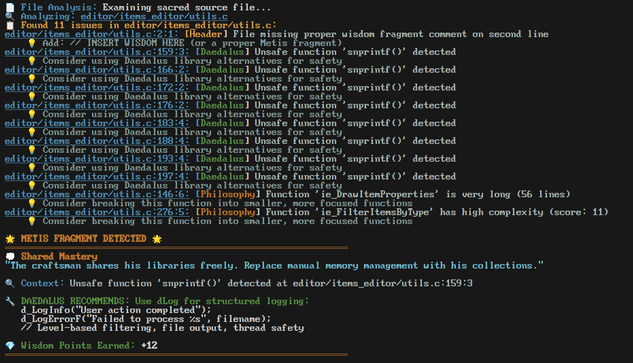Open utils.c:159:3 snprintf issue link

[96, 52]
